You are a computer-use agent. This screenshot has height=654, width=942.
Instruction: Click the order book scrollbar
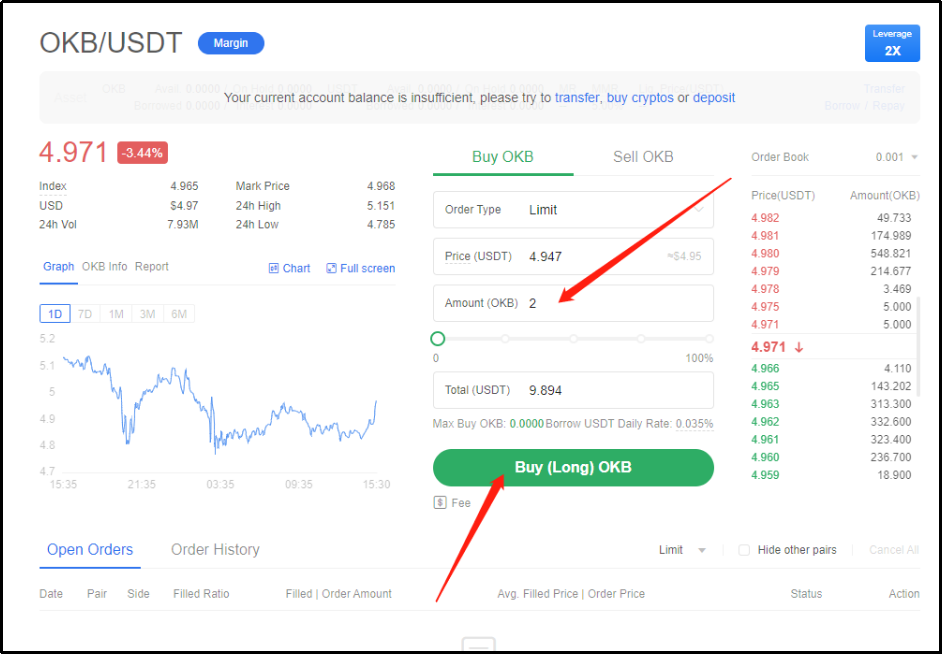click(917, 346)
